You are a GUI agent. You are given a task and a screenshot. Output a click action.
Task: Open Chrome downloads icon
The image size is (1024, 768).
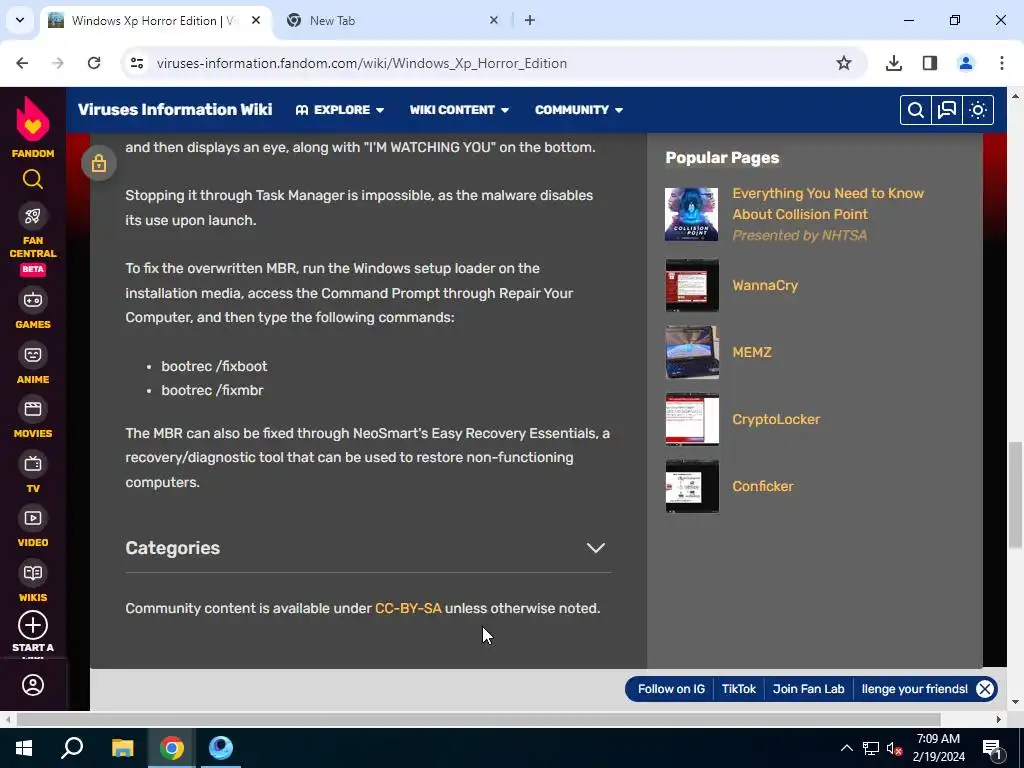click(x=894, y=63)
